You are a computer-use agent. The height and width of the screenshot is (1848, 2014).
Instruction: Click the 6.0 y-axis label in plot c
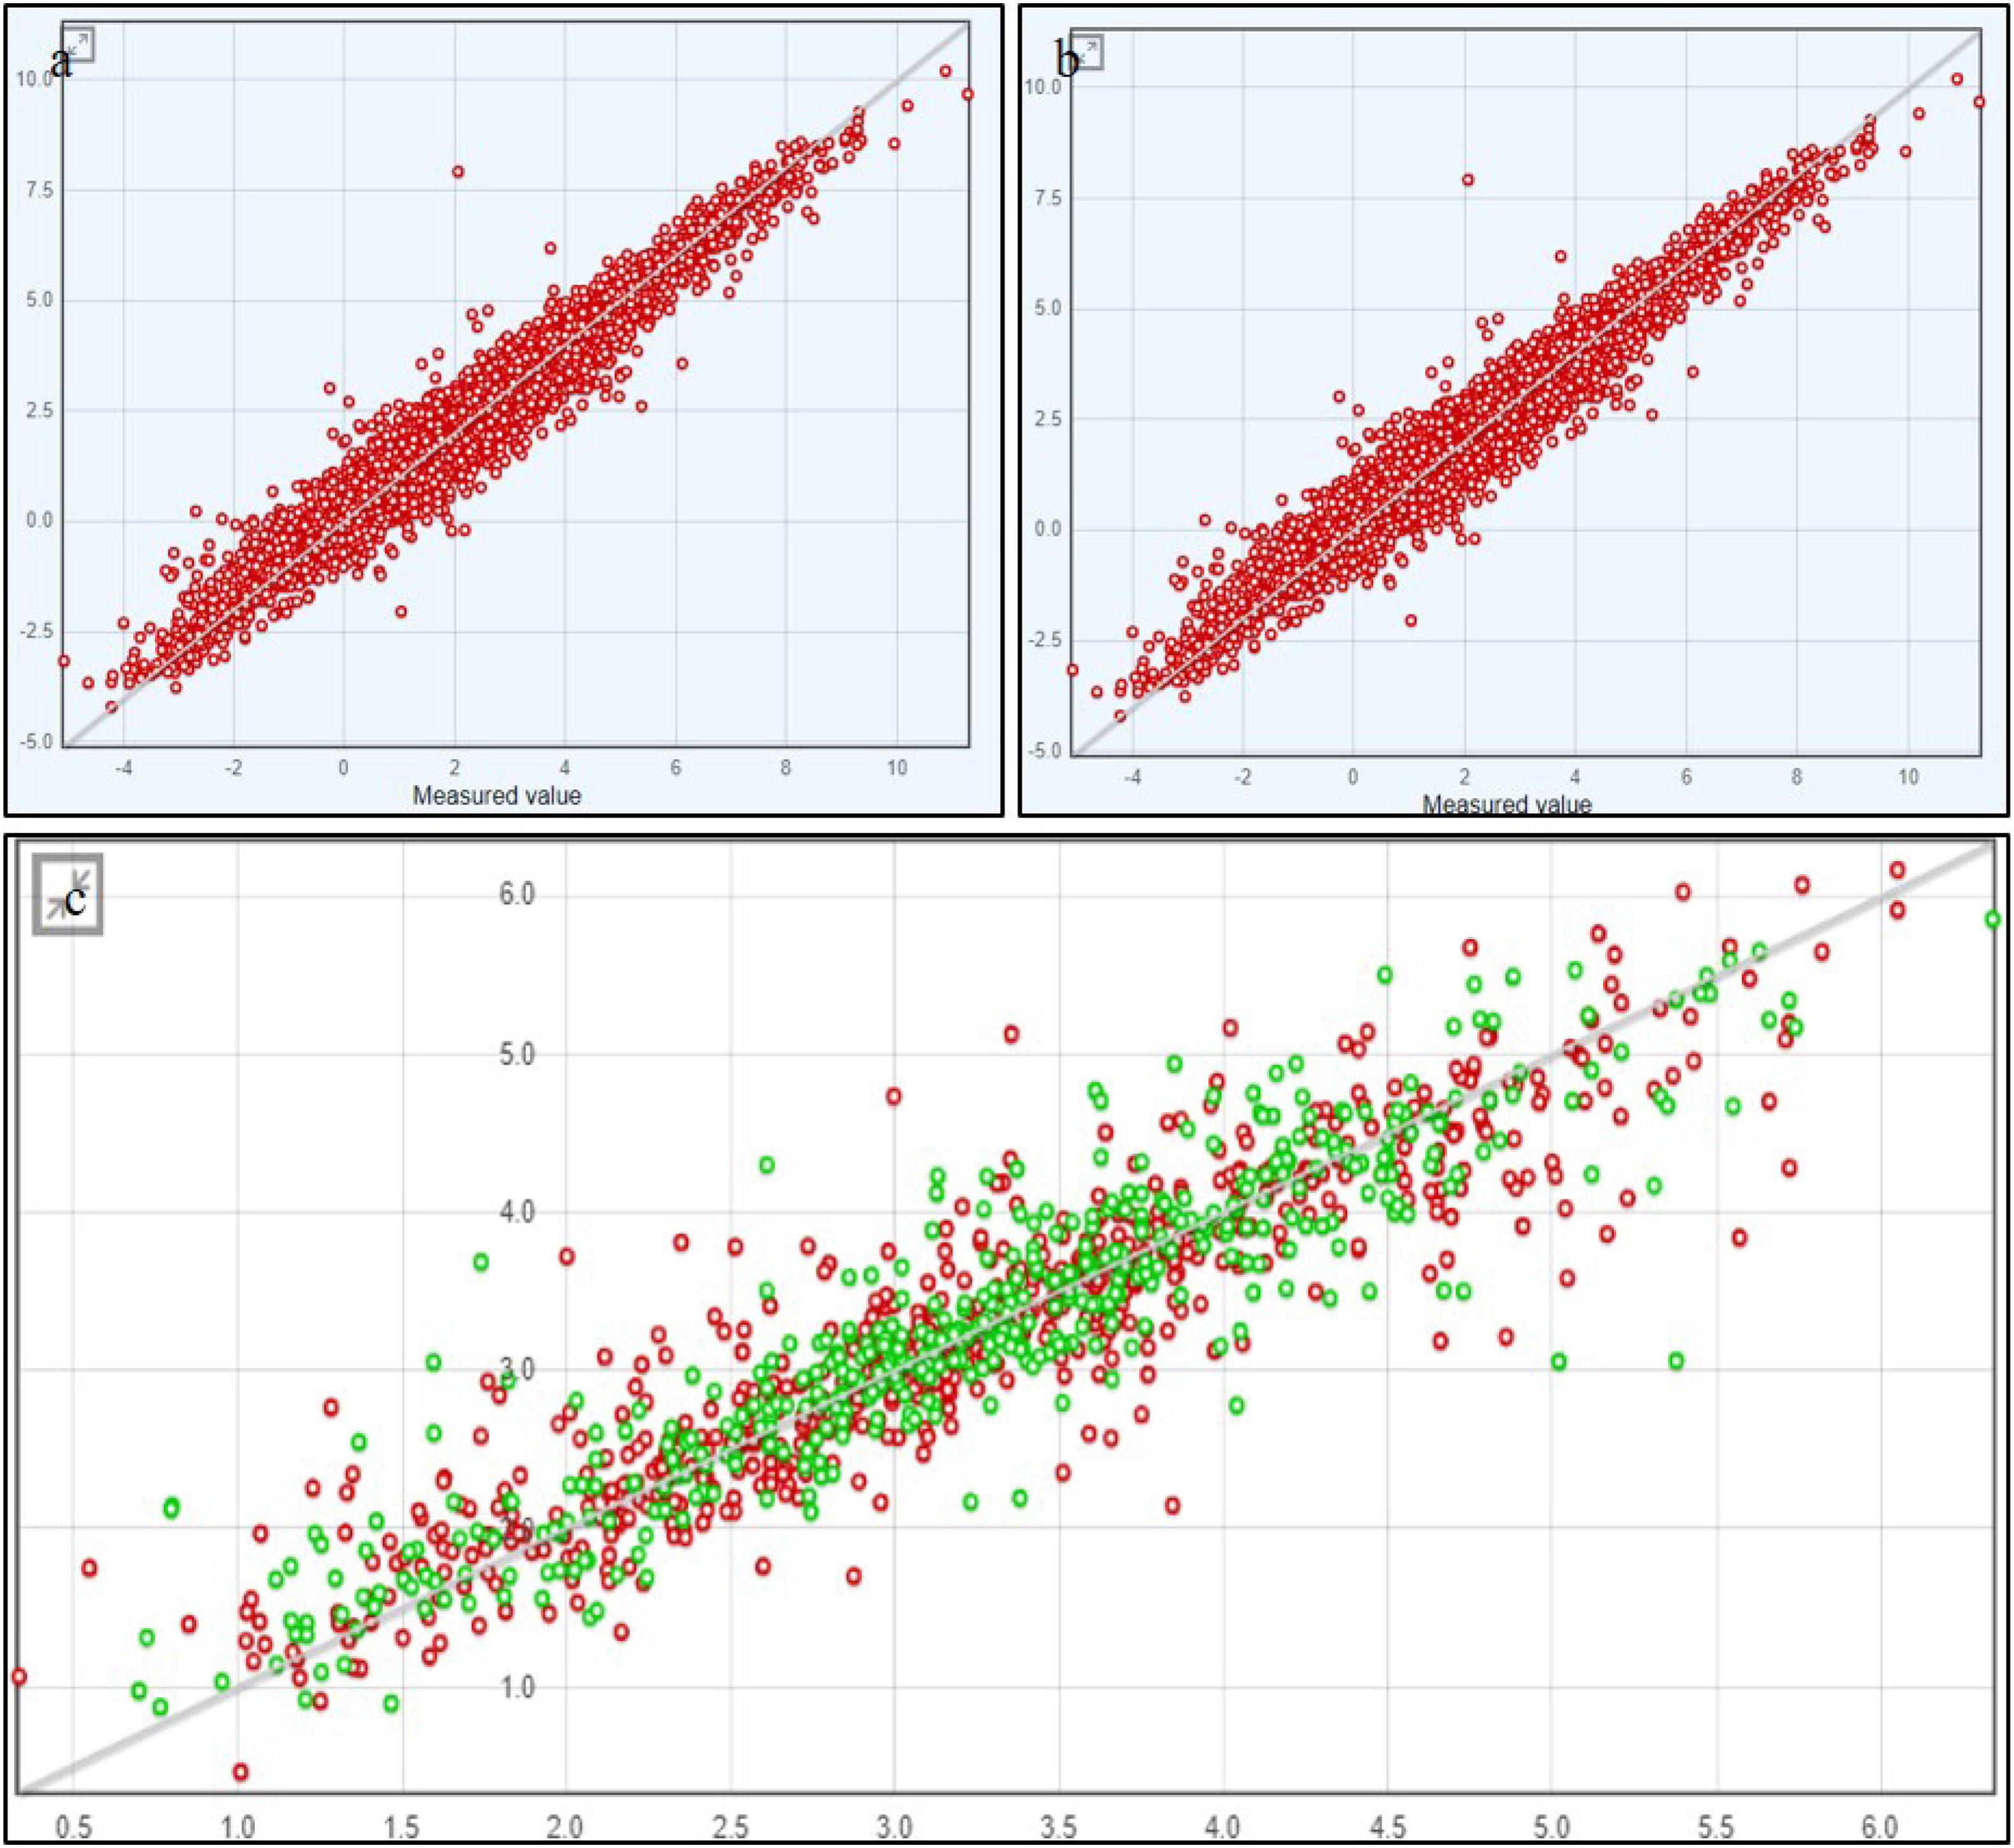coord(517,894)
